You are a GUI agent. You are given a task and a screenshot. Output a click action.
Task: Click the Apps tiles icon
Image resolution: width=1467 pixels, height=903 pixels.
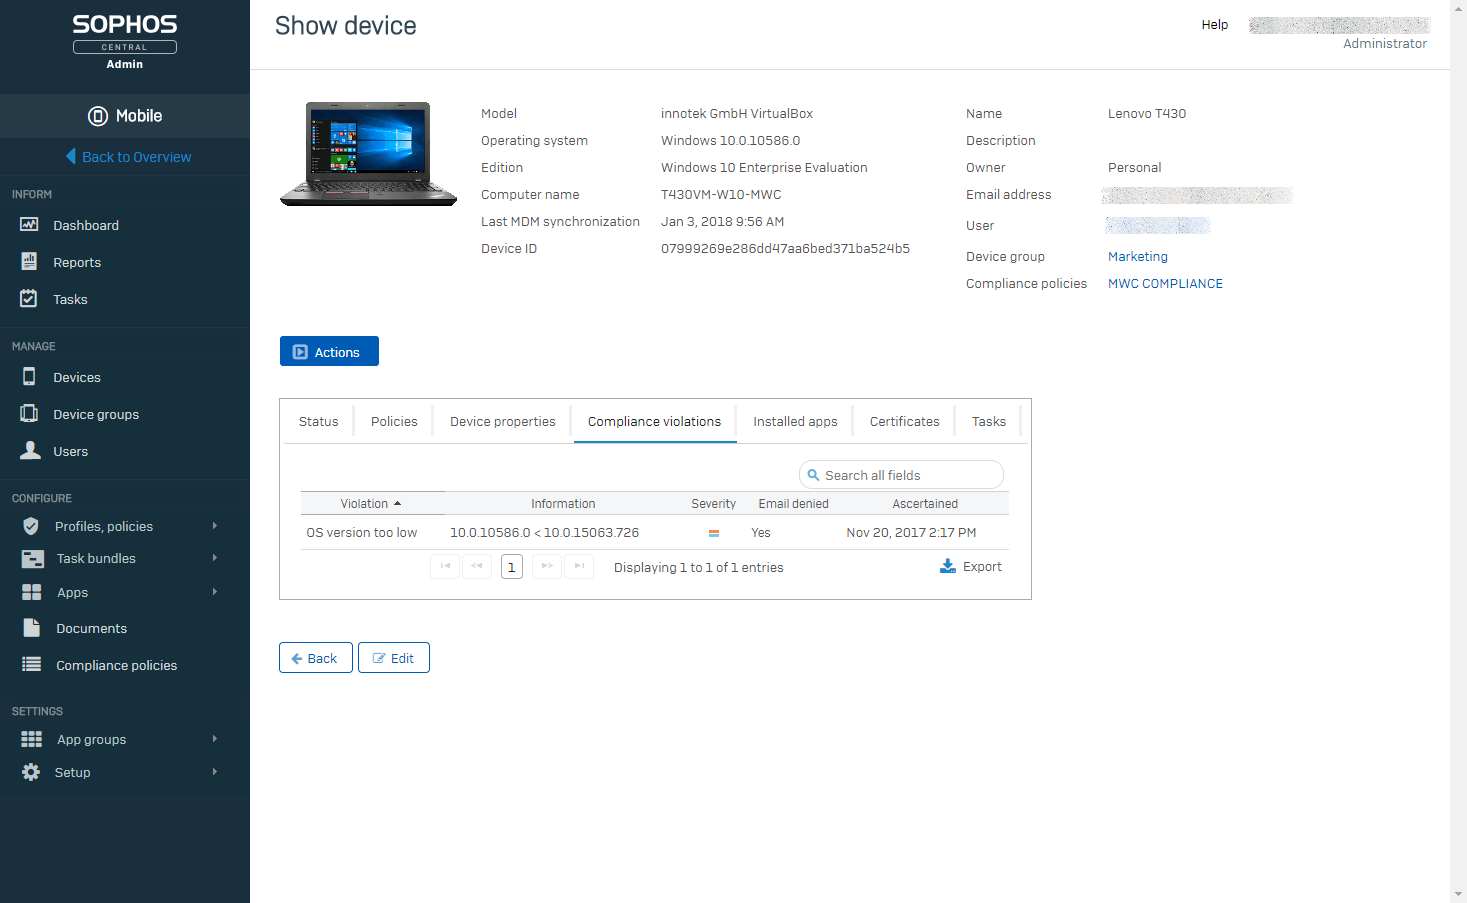tap(32, 592)
